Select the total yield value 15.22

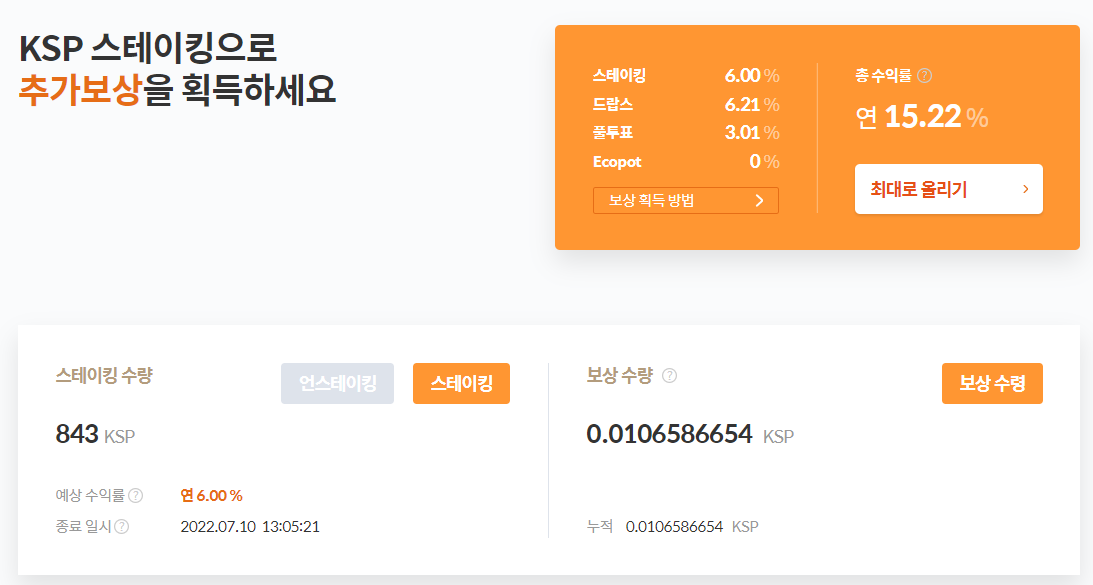click(923, 116)
